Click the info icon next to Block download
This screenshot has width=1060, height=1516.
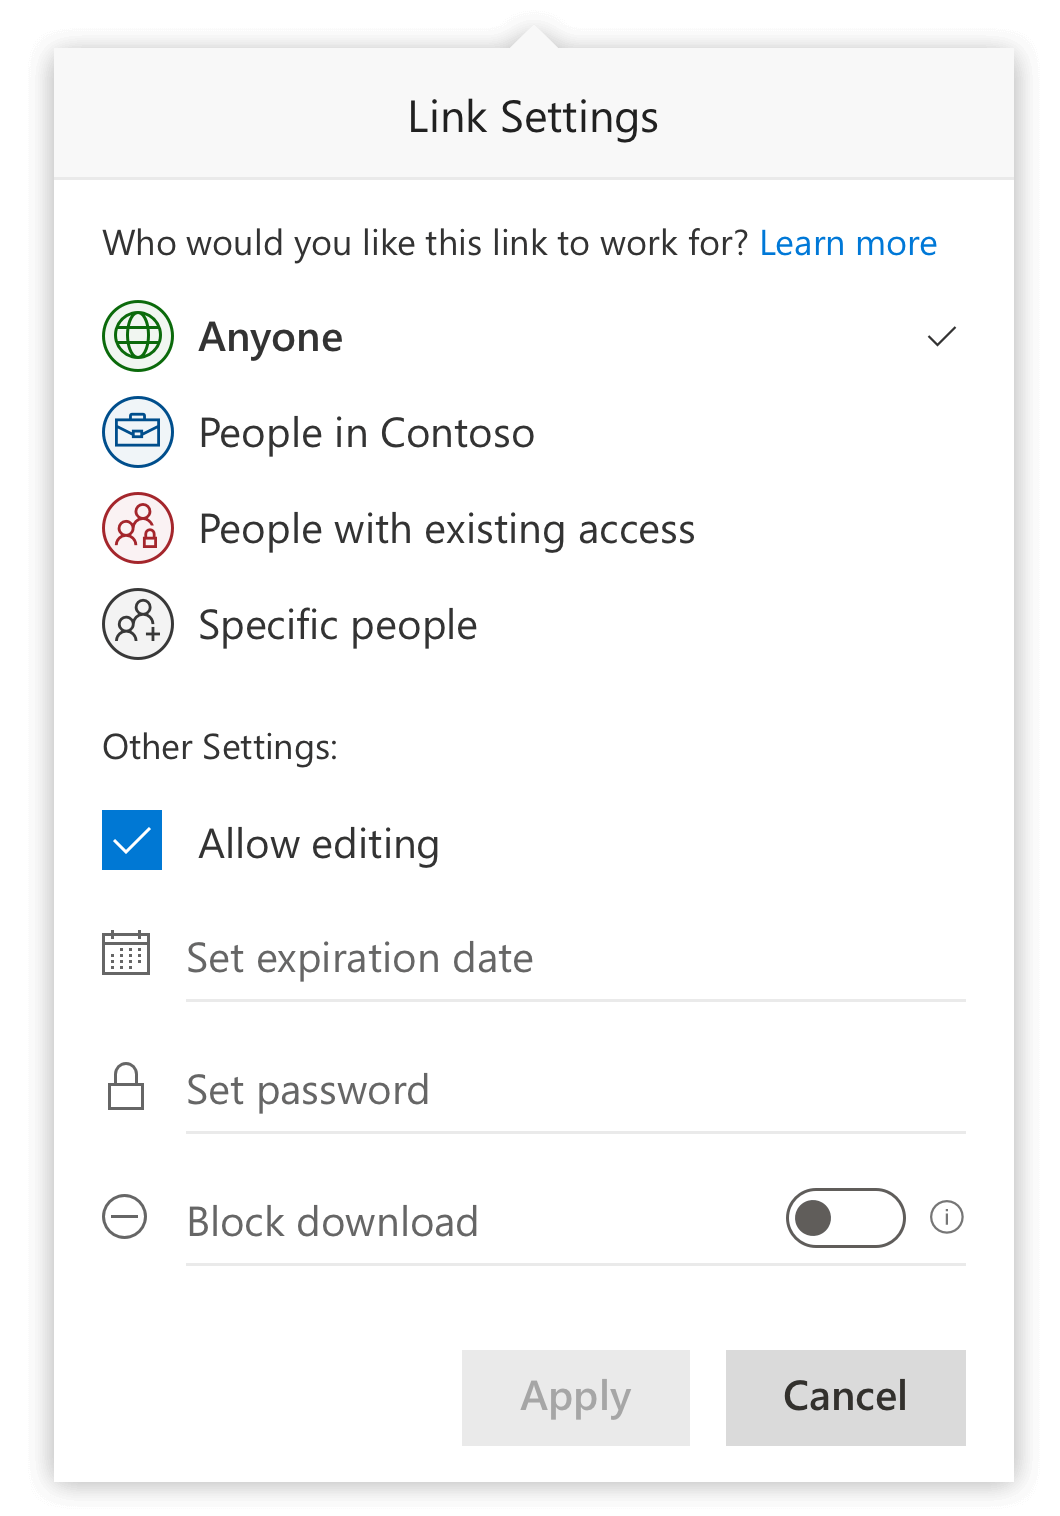point(945,1218)
